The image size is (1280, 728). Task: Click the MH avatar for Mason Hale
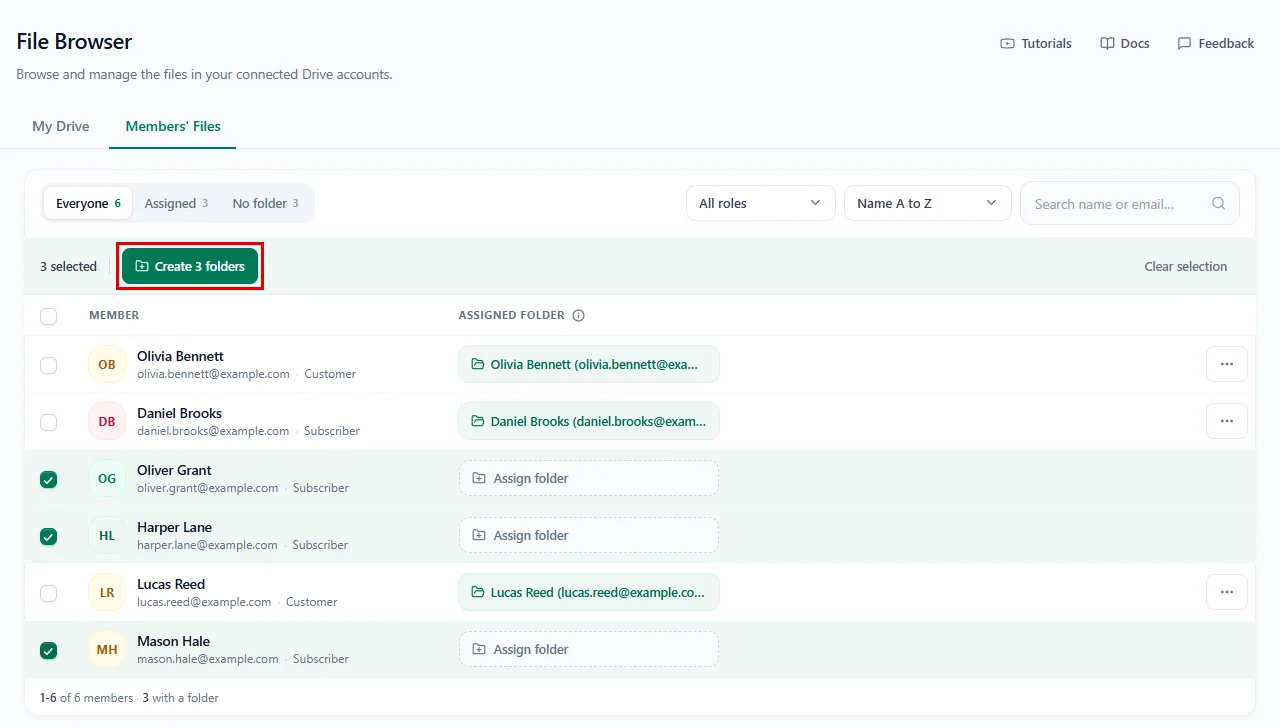pos(107,649)
